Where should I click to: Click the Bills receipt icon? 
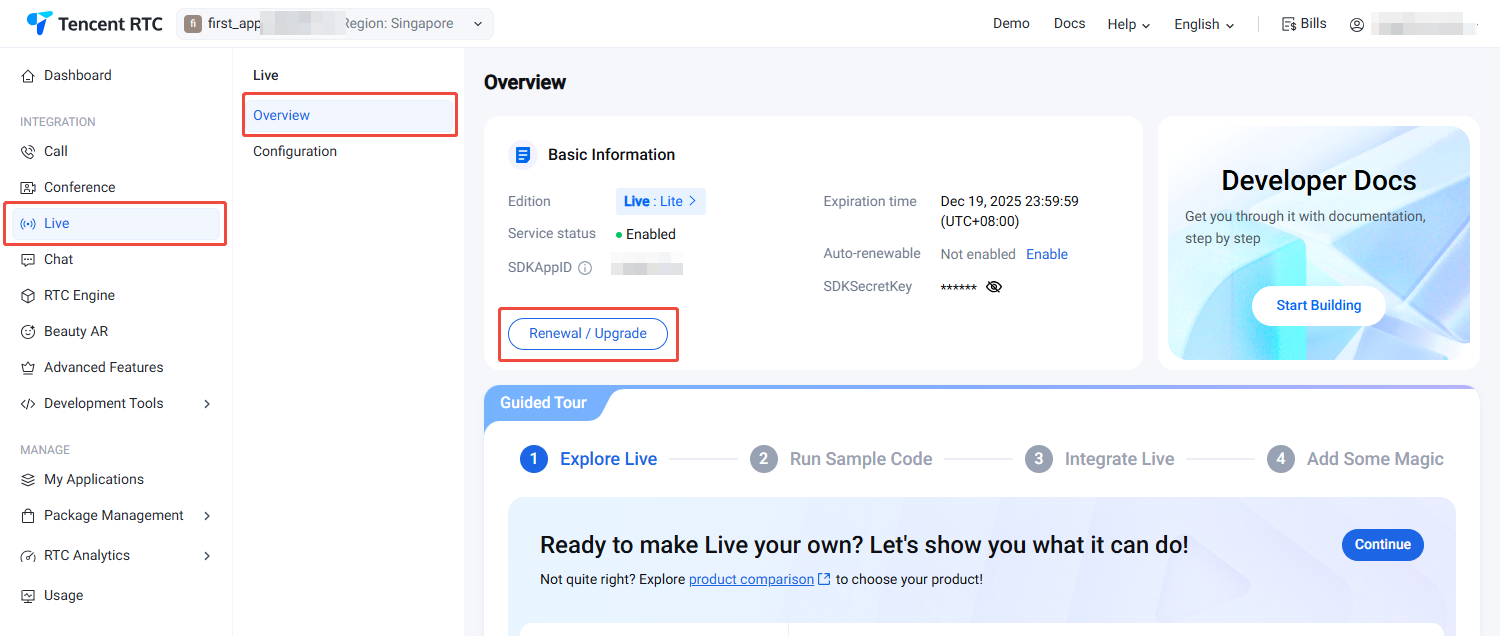[1289, 24]
